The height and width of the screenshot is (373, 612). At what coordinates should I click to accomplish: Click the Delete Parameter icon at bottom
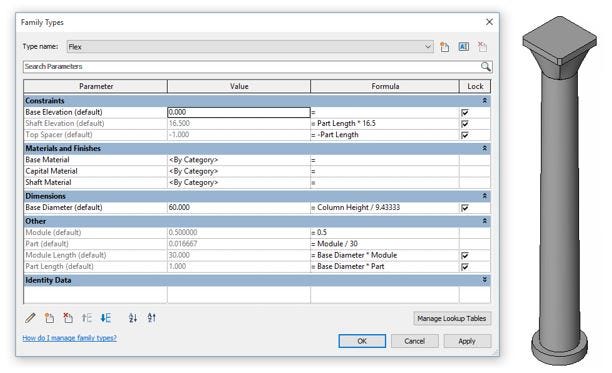coord(68,318)
